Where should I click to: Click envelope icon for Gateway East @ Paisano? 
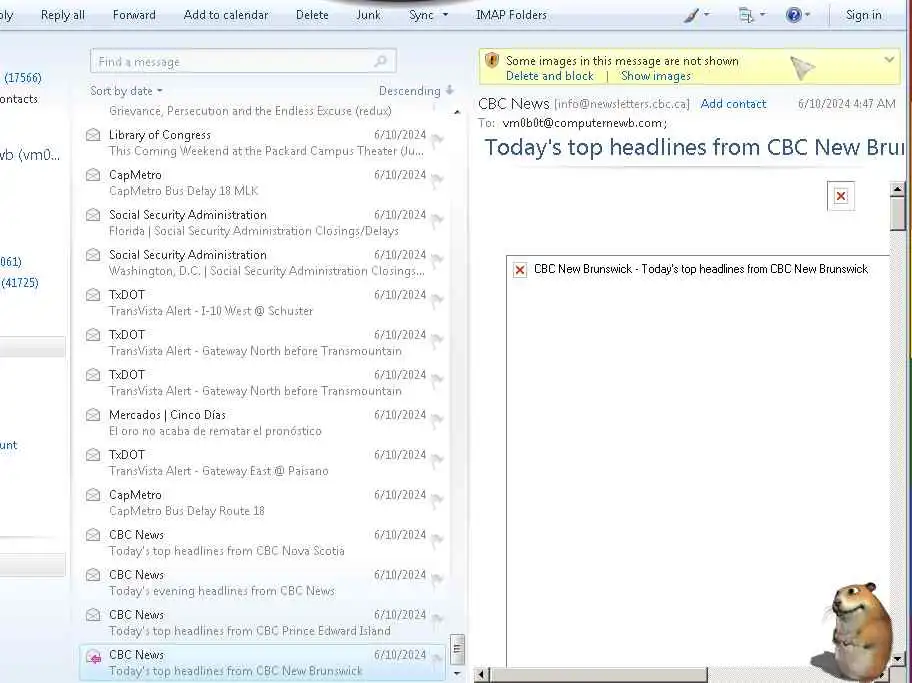pos(93,455)
